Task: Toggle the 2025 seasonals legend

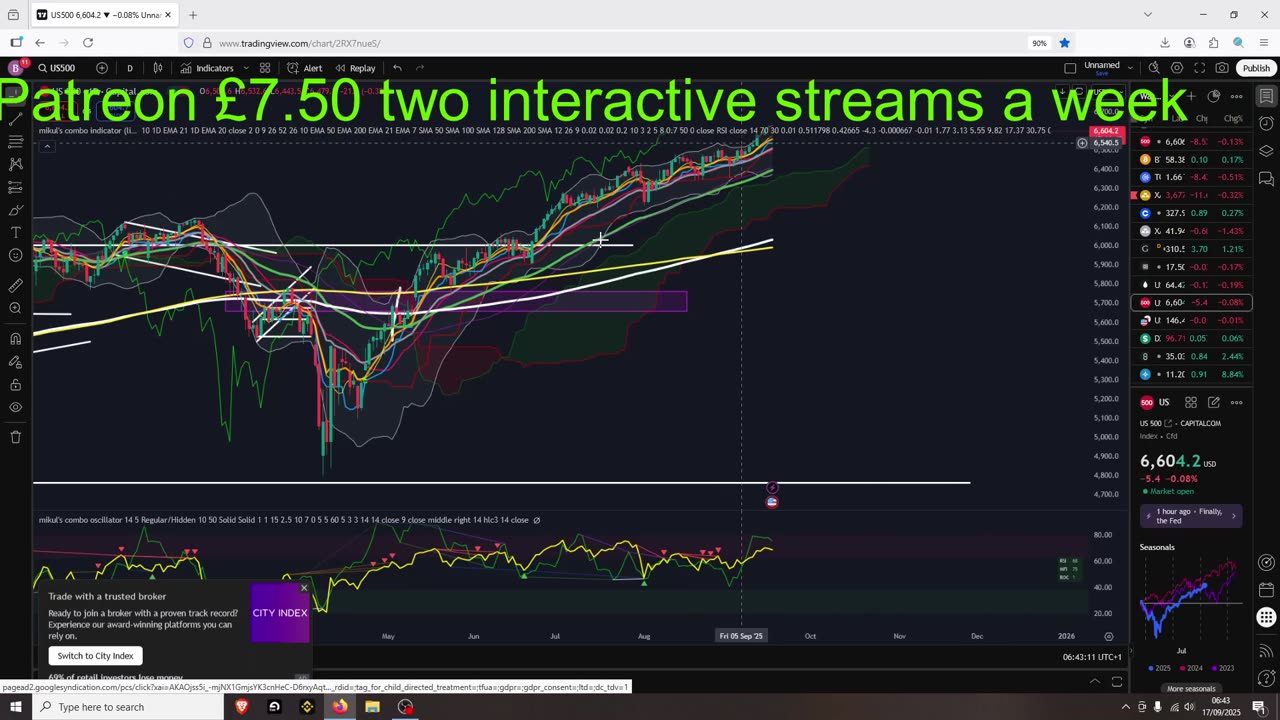Action: [x=1158, y=668]
